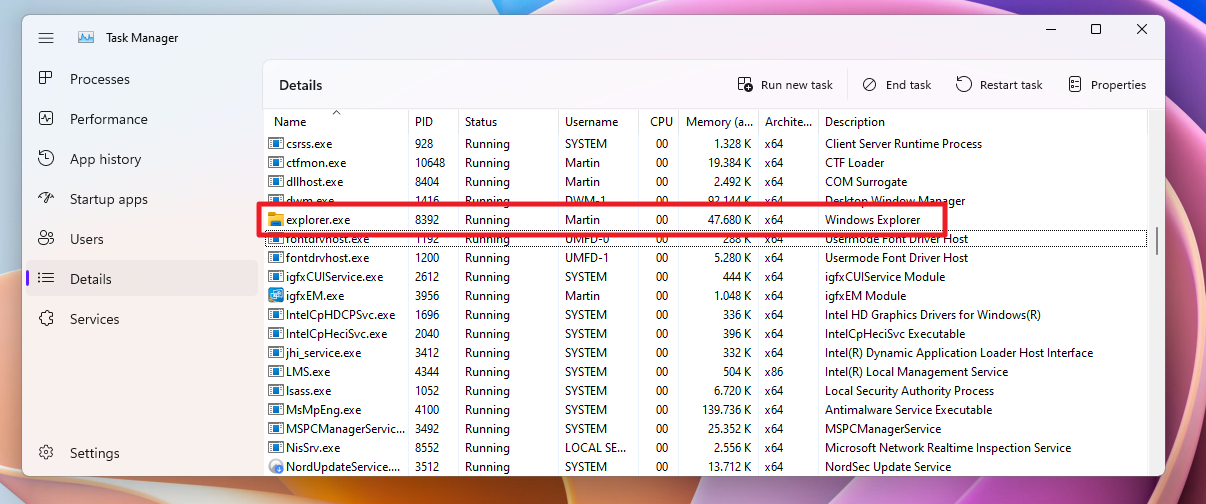Sort by the Name column header

(337, 122)
